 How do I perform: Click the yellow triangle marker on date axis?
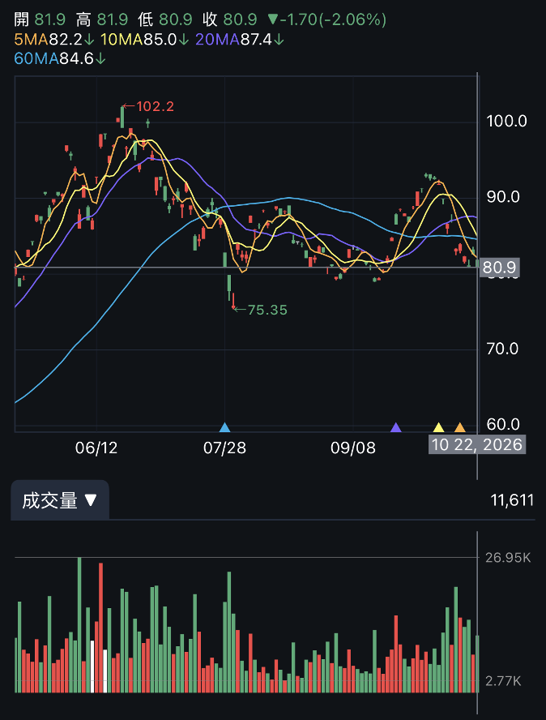point(439,428)
